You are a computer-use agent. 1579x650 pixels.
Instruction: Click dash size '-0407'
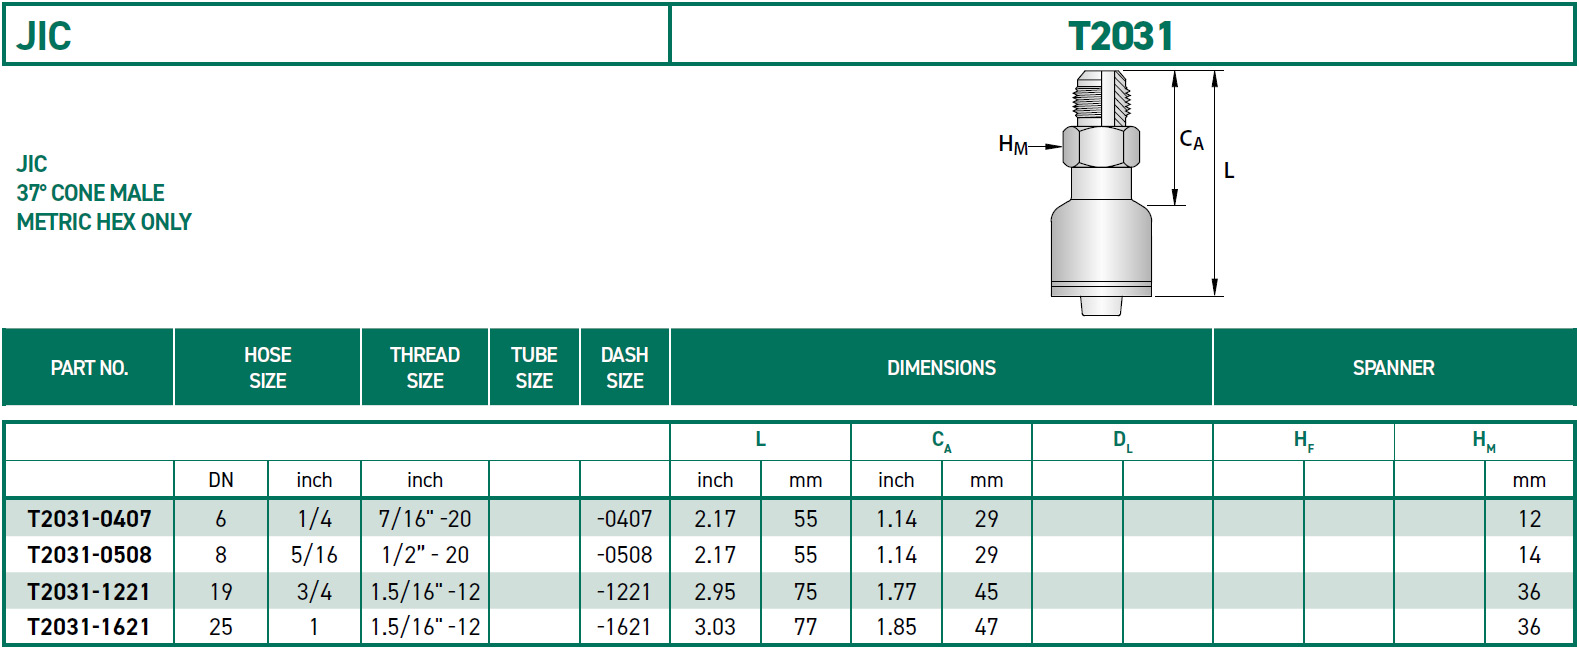pos(625,519)
